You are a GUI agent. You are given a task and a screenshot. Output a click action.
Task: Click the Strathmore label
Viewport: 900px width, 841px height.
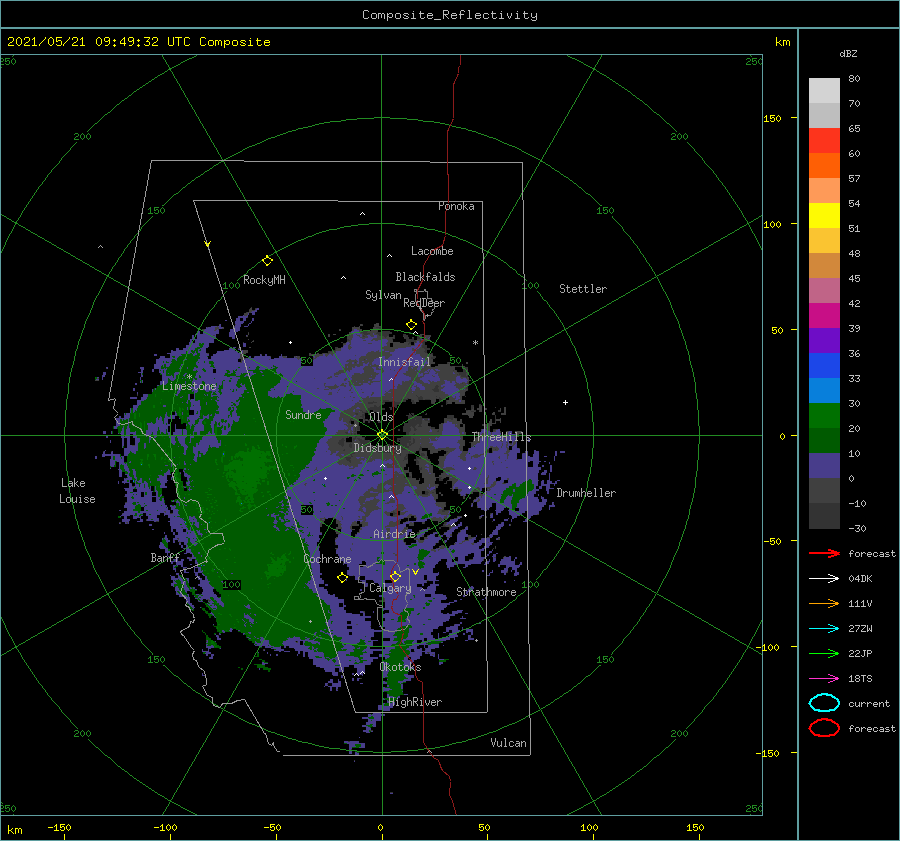pyautogui.click(x=486, y=592)
